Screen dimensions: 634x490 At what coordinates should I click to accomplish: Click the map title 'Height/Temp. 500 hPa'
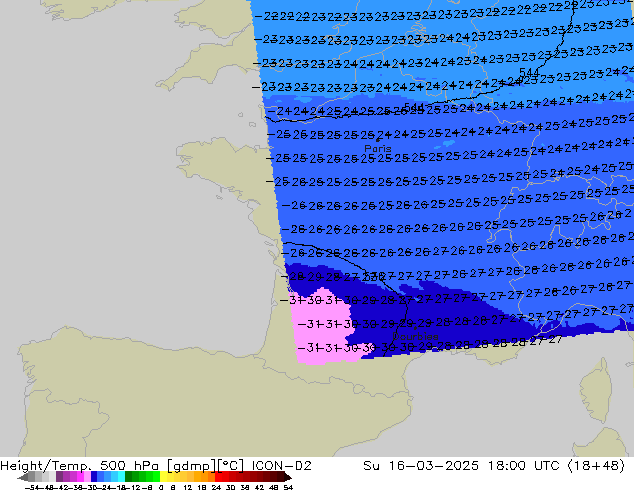pyautogui.click(x=79, y=466)
